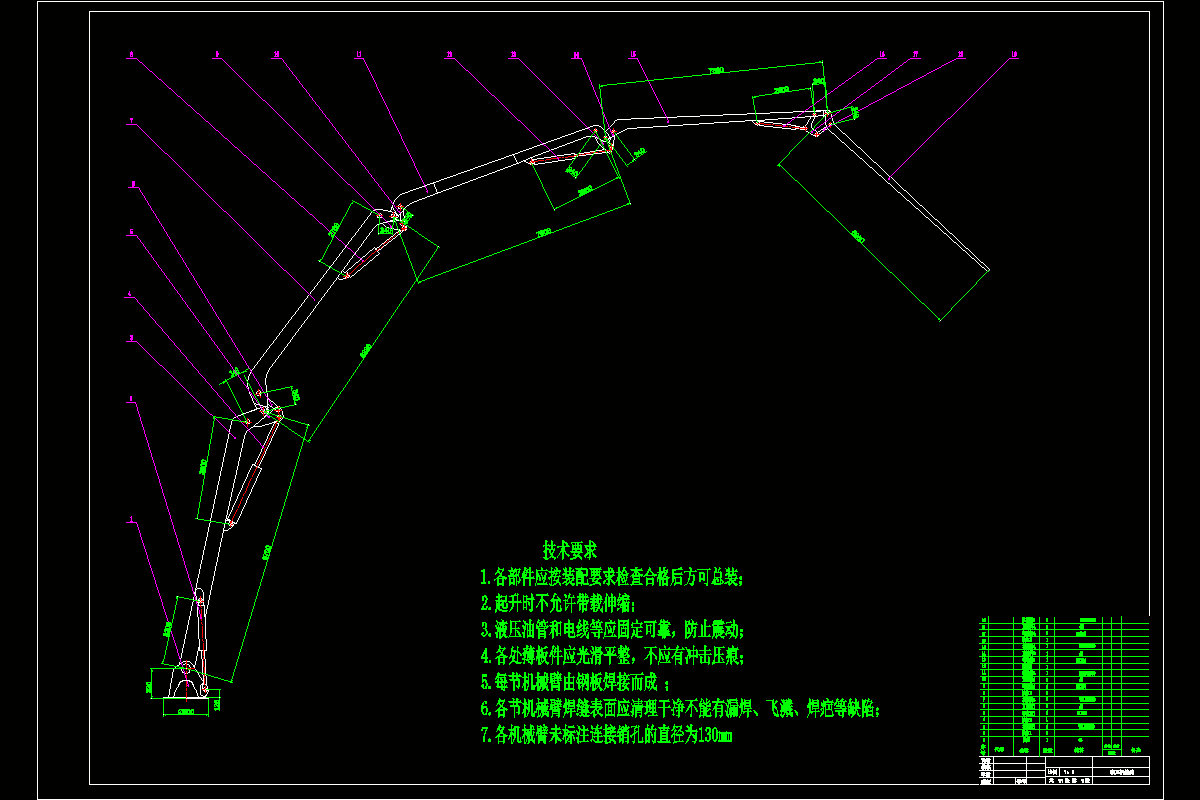Image resolution: width=1200 pixels, height=800 pixels.
Task: Select part balloon number 8 at top left
Action: [130, 56]
